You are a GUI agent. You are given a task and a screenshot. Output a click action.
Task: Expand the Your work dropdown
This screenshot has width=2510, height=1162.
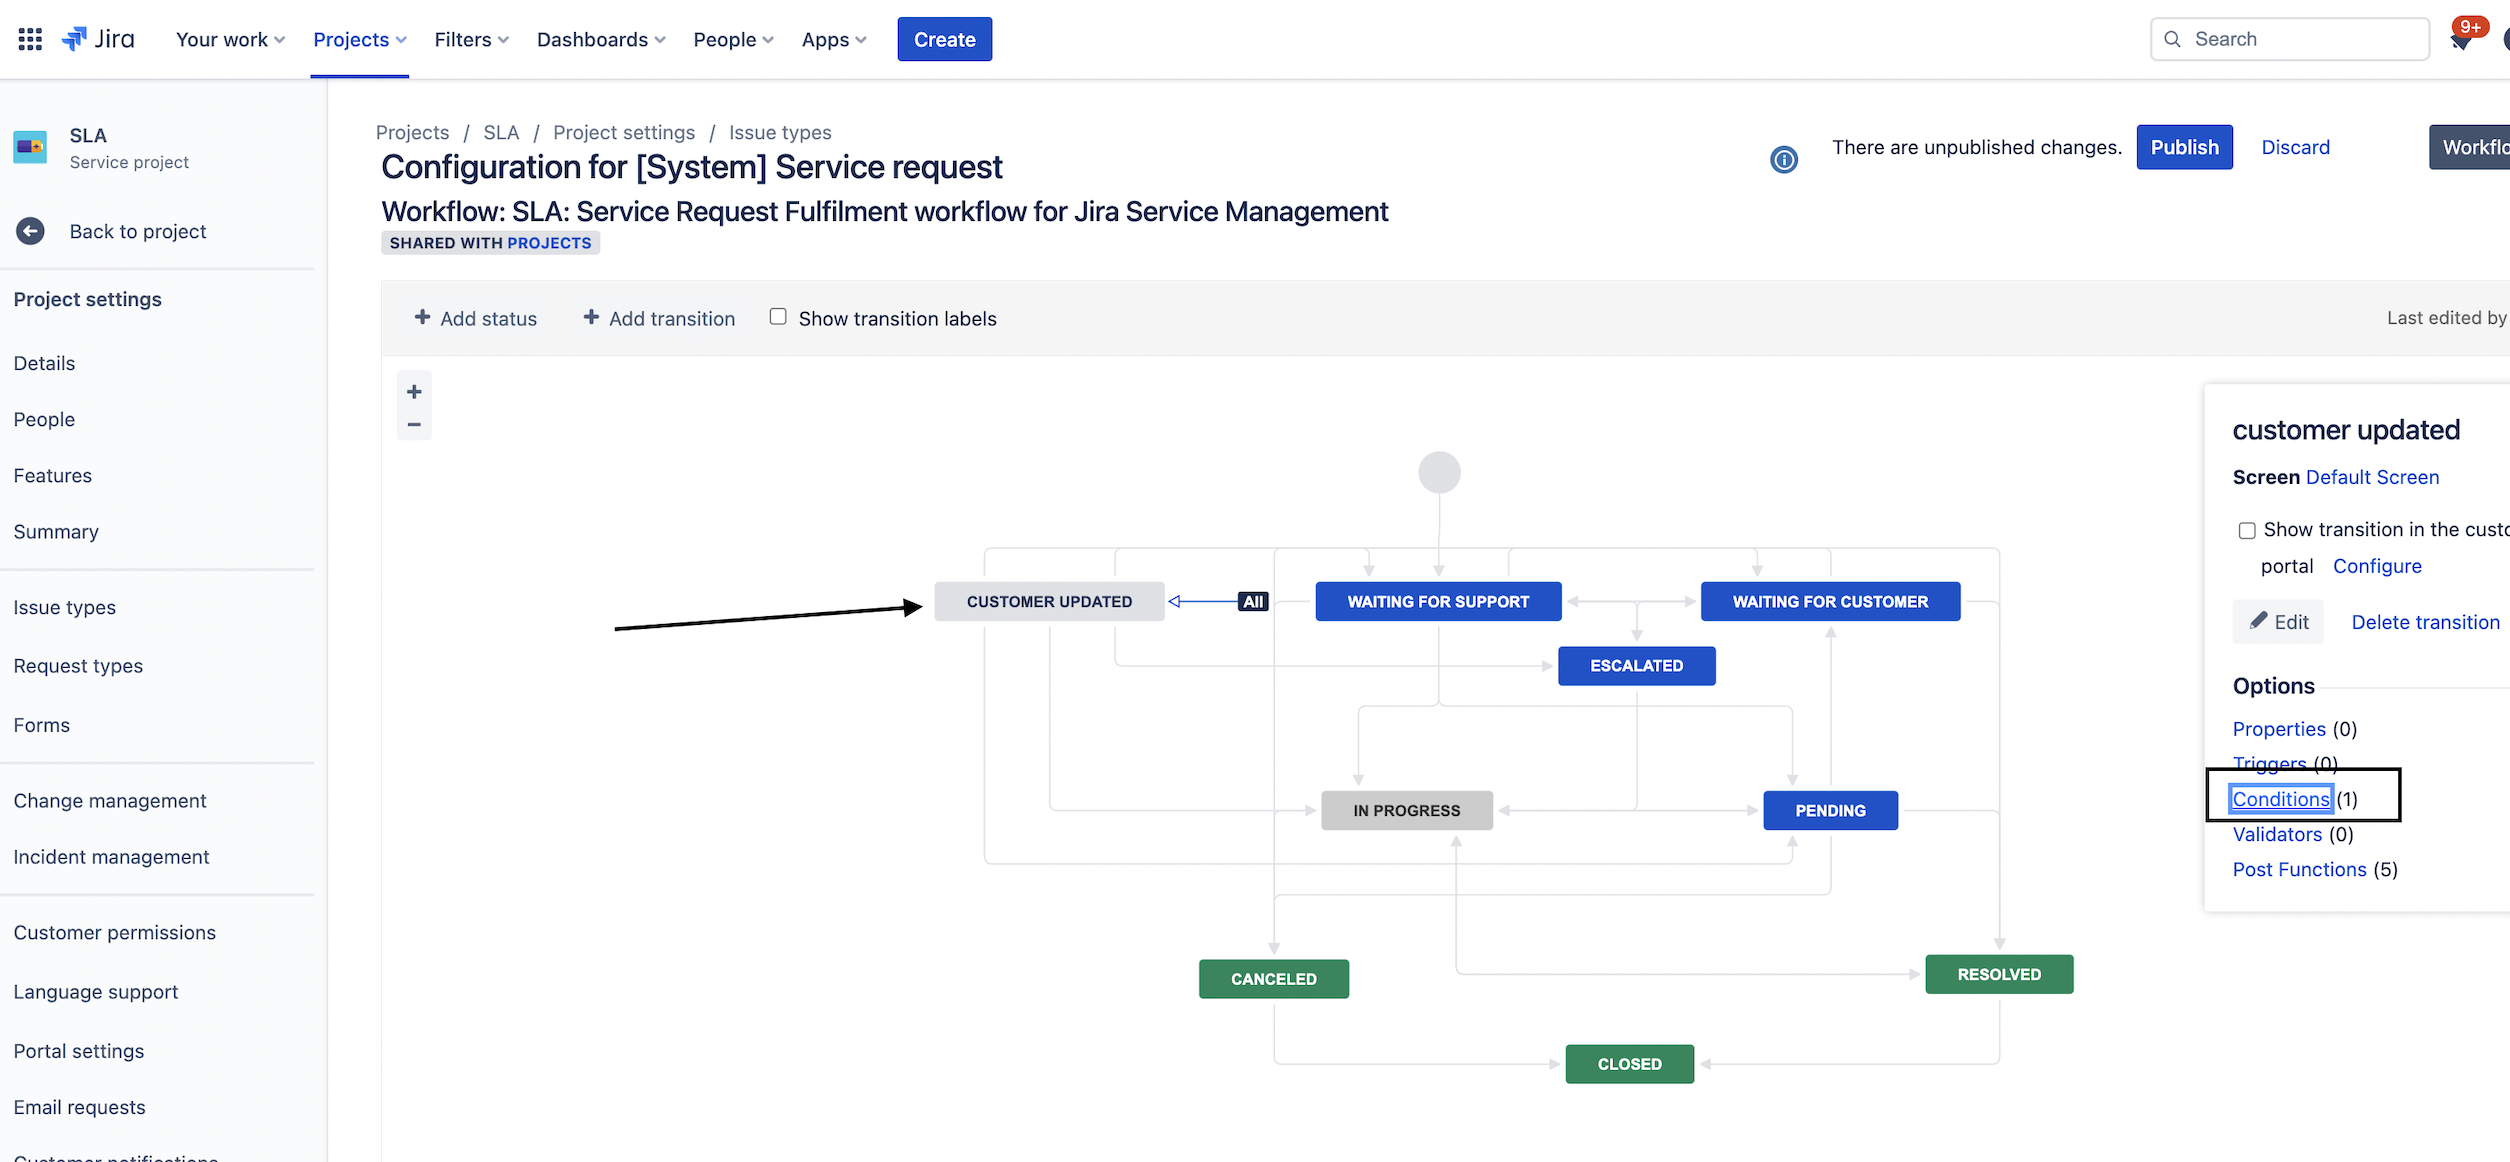pyautogui.click(x=230, y=39)
